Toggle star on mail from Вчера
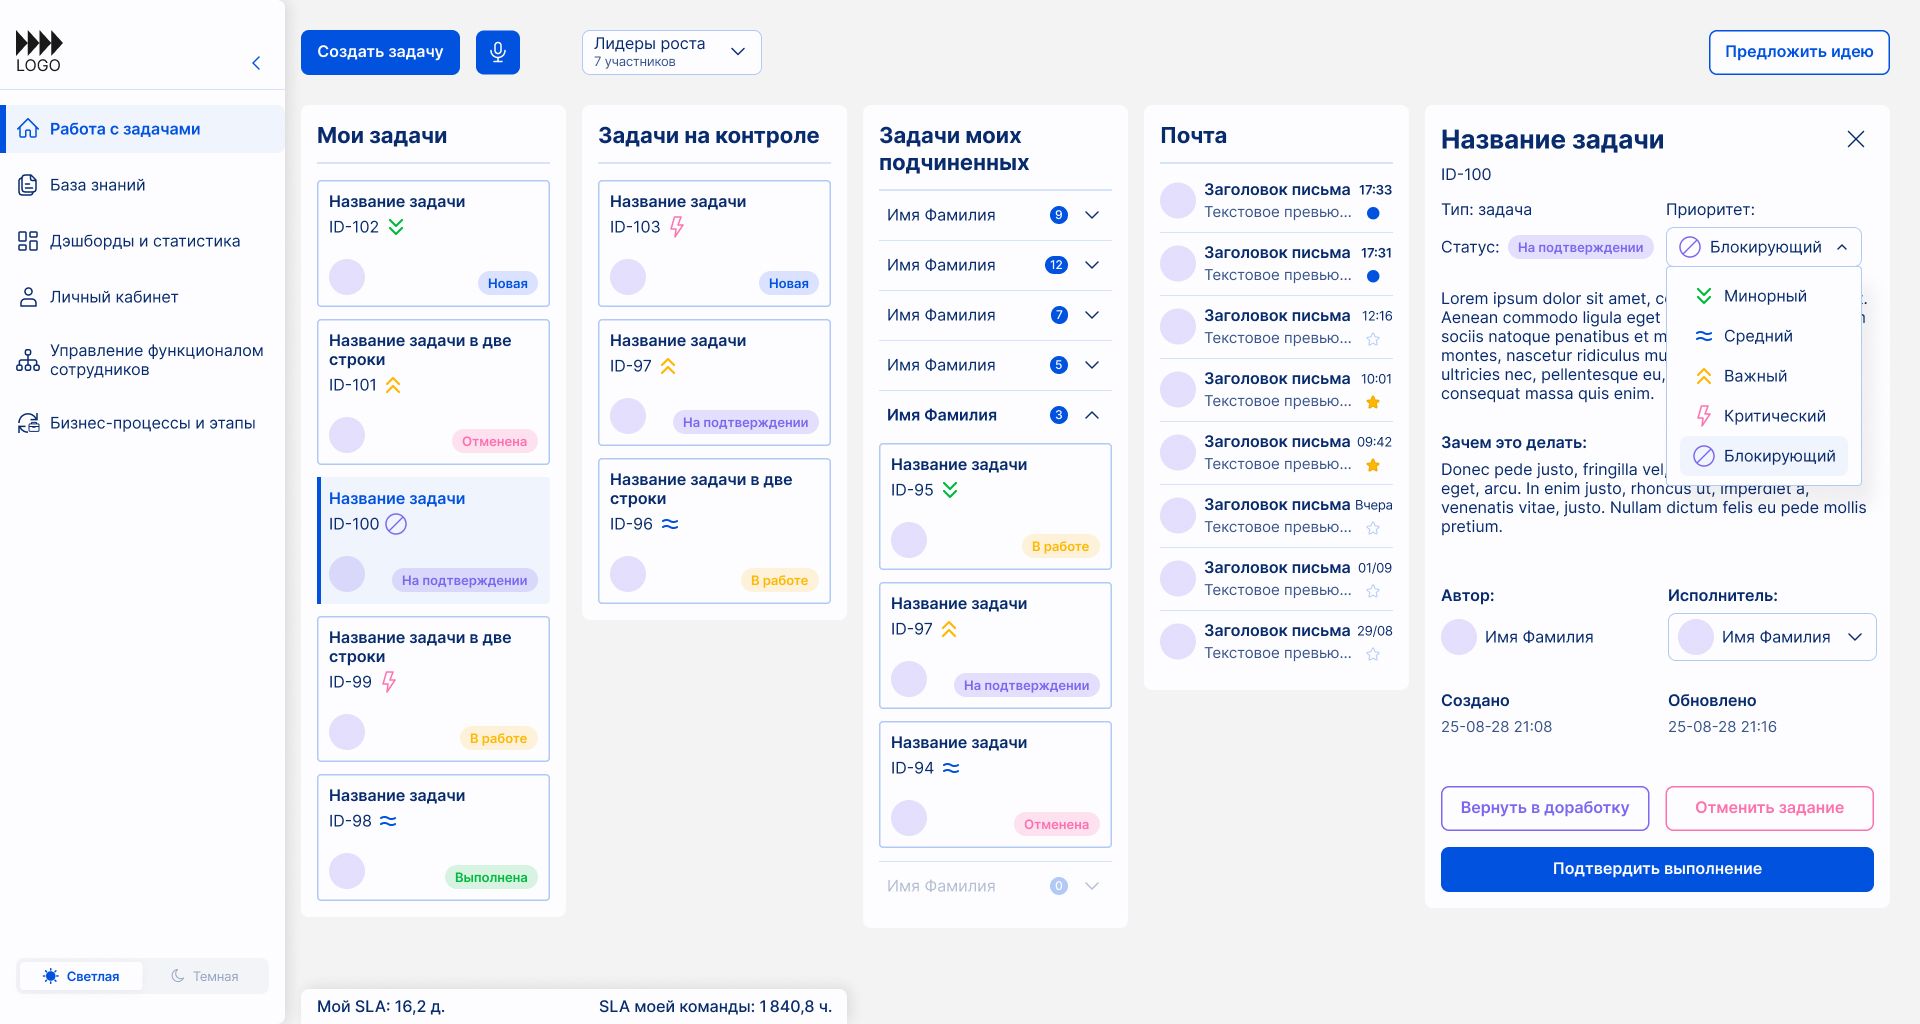The height and width of the screenshot is (1024, 1920). (x=1373, y=528)
